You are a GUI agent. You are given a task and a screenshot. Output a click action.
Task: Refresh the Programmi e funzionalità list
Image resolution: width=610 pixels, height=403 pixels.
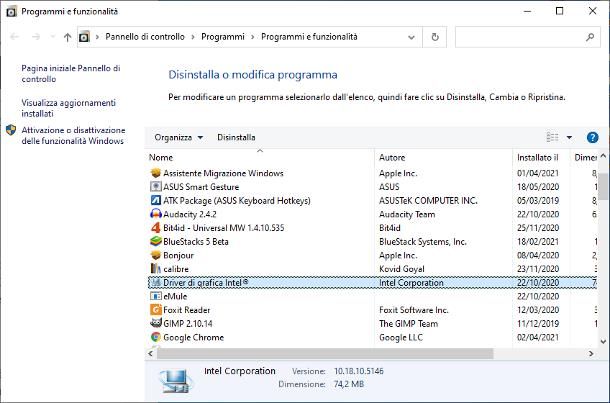(x=435, y=37)
